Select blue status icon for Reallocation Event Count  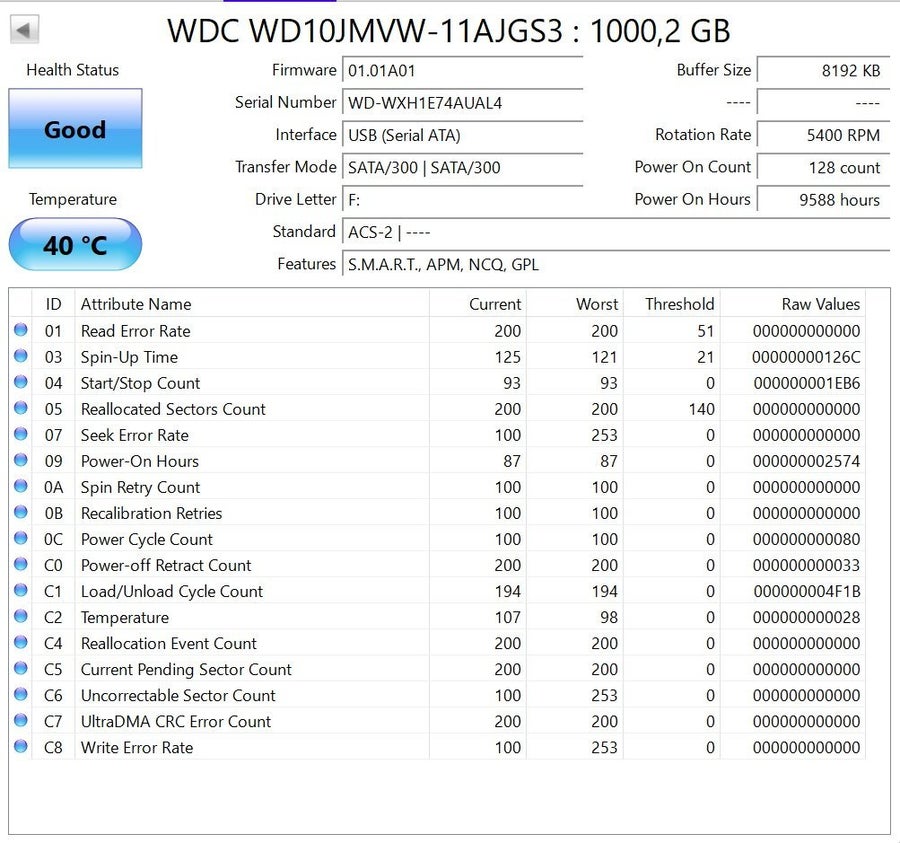[21, 642]
